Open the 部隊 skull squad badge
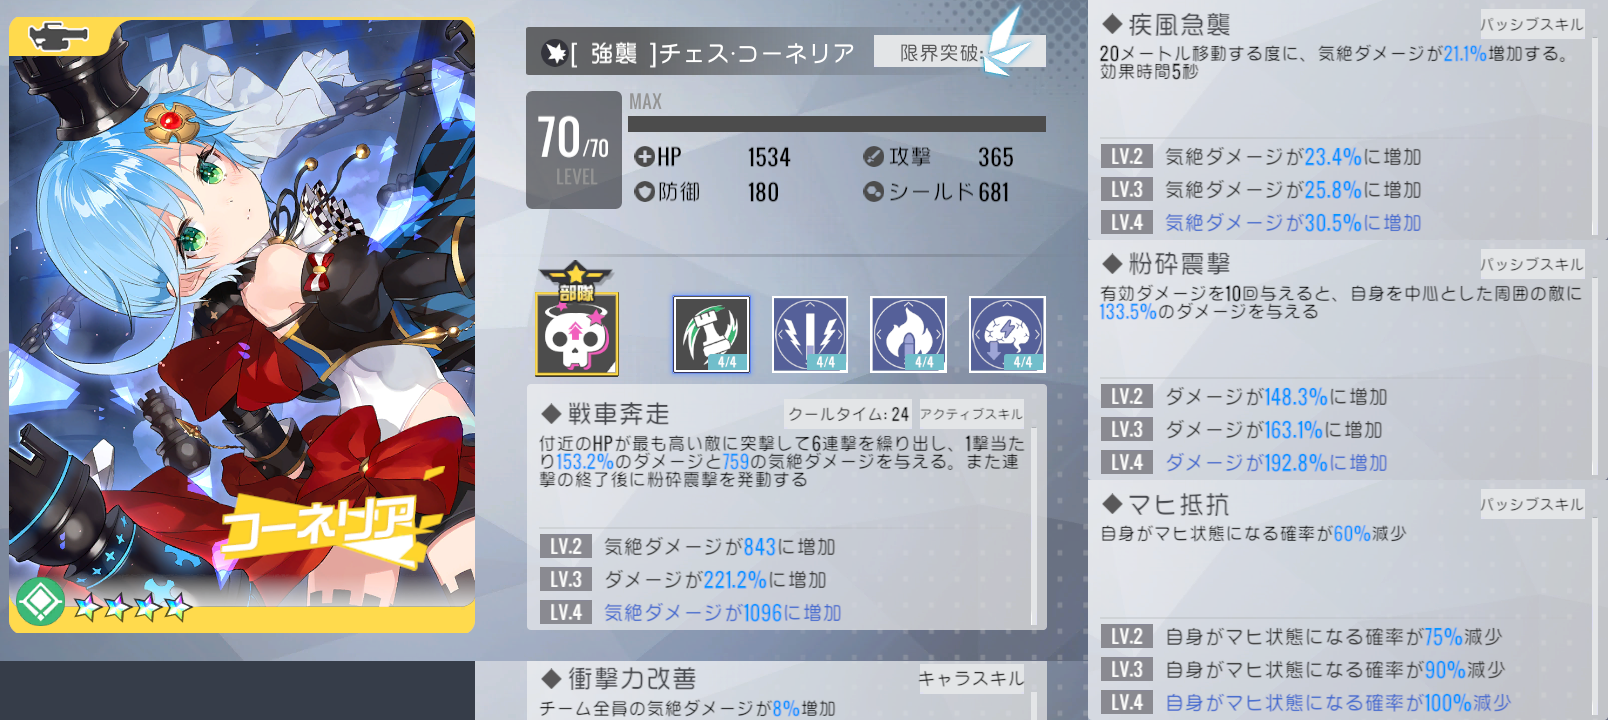The image size is (1608, 720). (x=577, y=322)
